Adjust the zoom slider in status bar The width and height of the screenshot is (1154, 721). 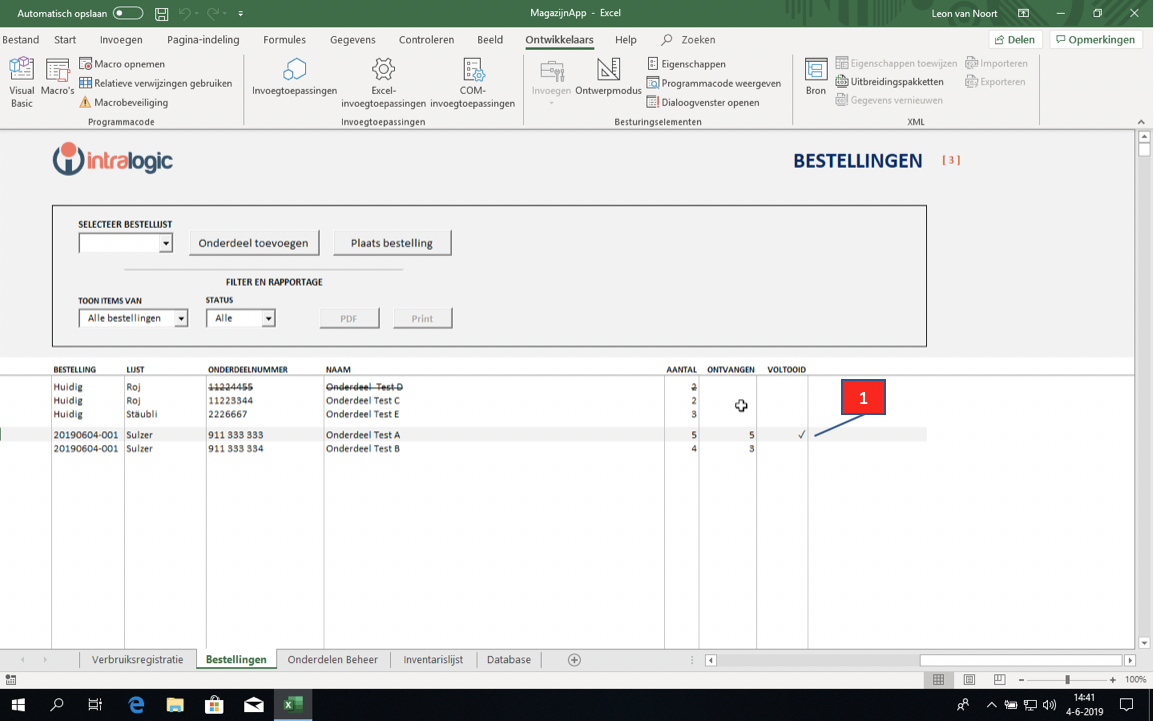point(1067,680)
